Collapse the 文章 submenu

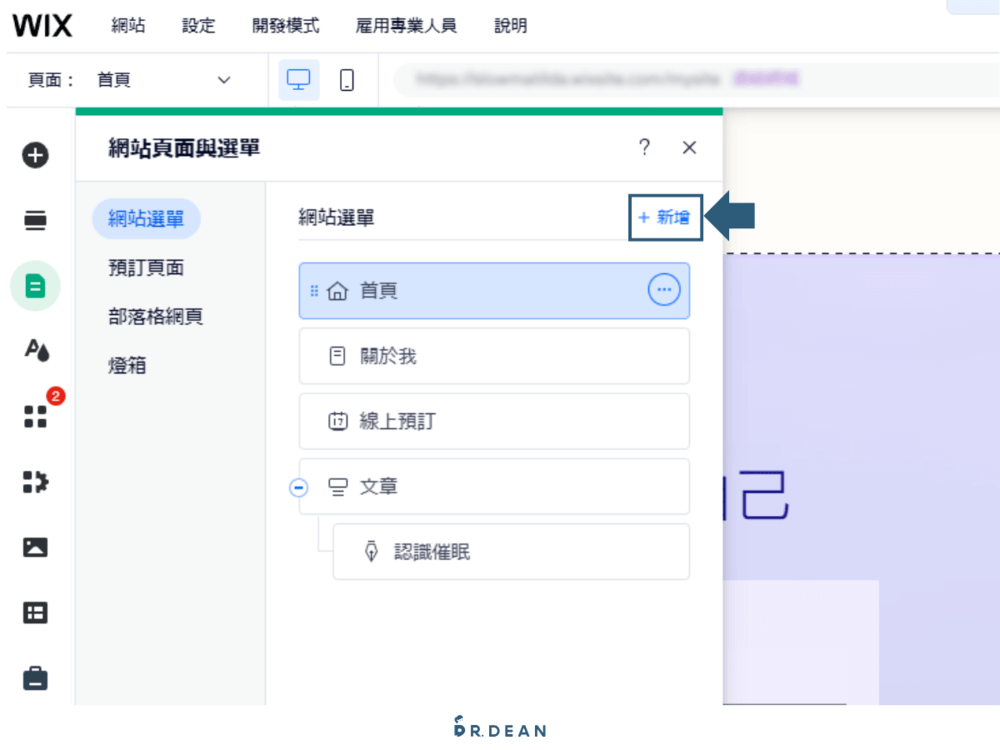(x=298, y=487)
